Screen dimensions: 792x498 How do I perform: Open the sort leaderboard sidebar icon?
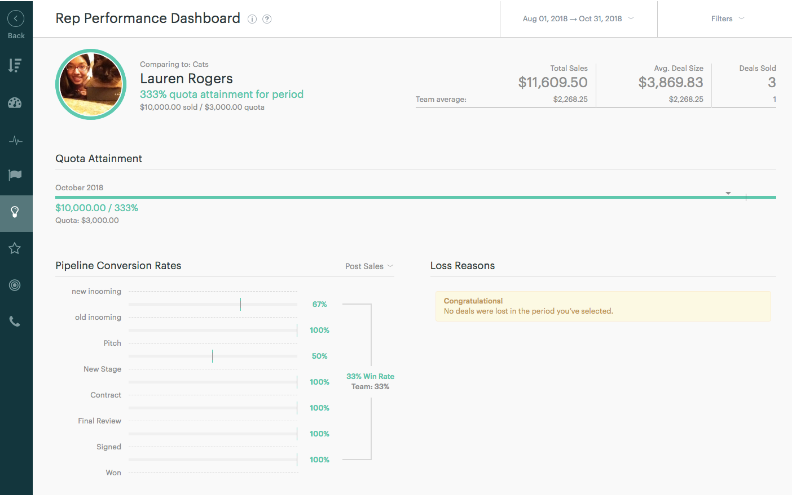point(15,66)
